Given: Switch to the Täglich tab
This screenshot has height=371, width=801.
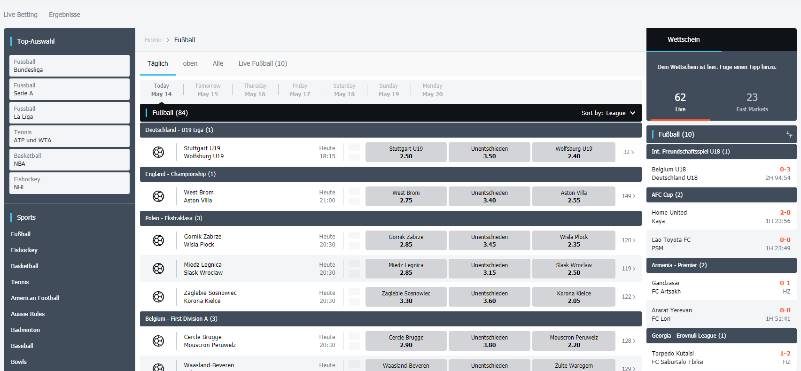Looking at the screenshot, I should pyautogui.click(x=158, y=64).
